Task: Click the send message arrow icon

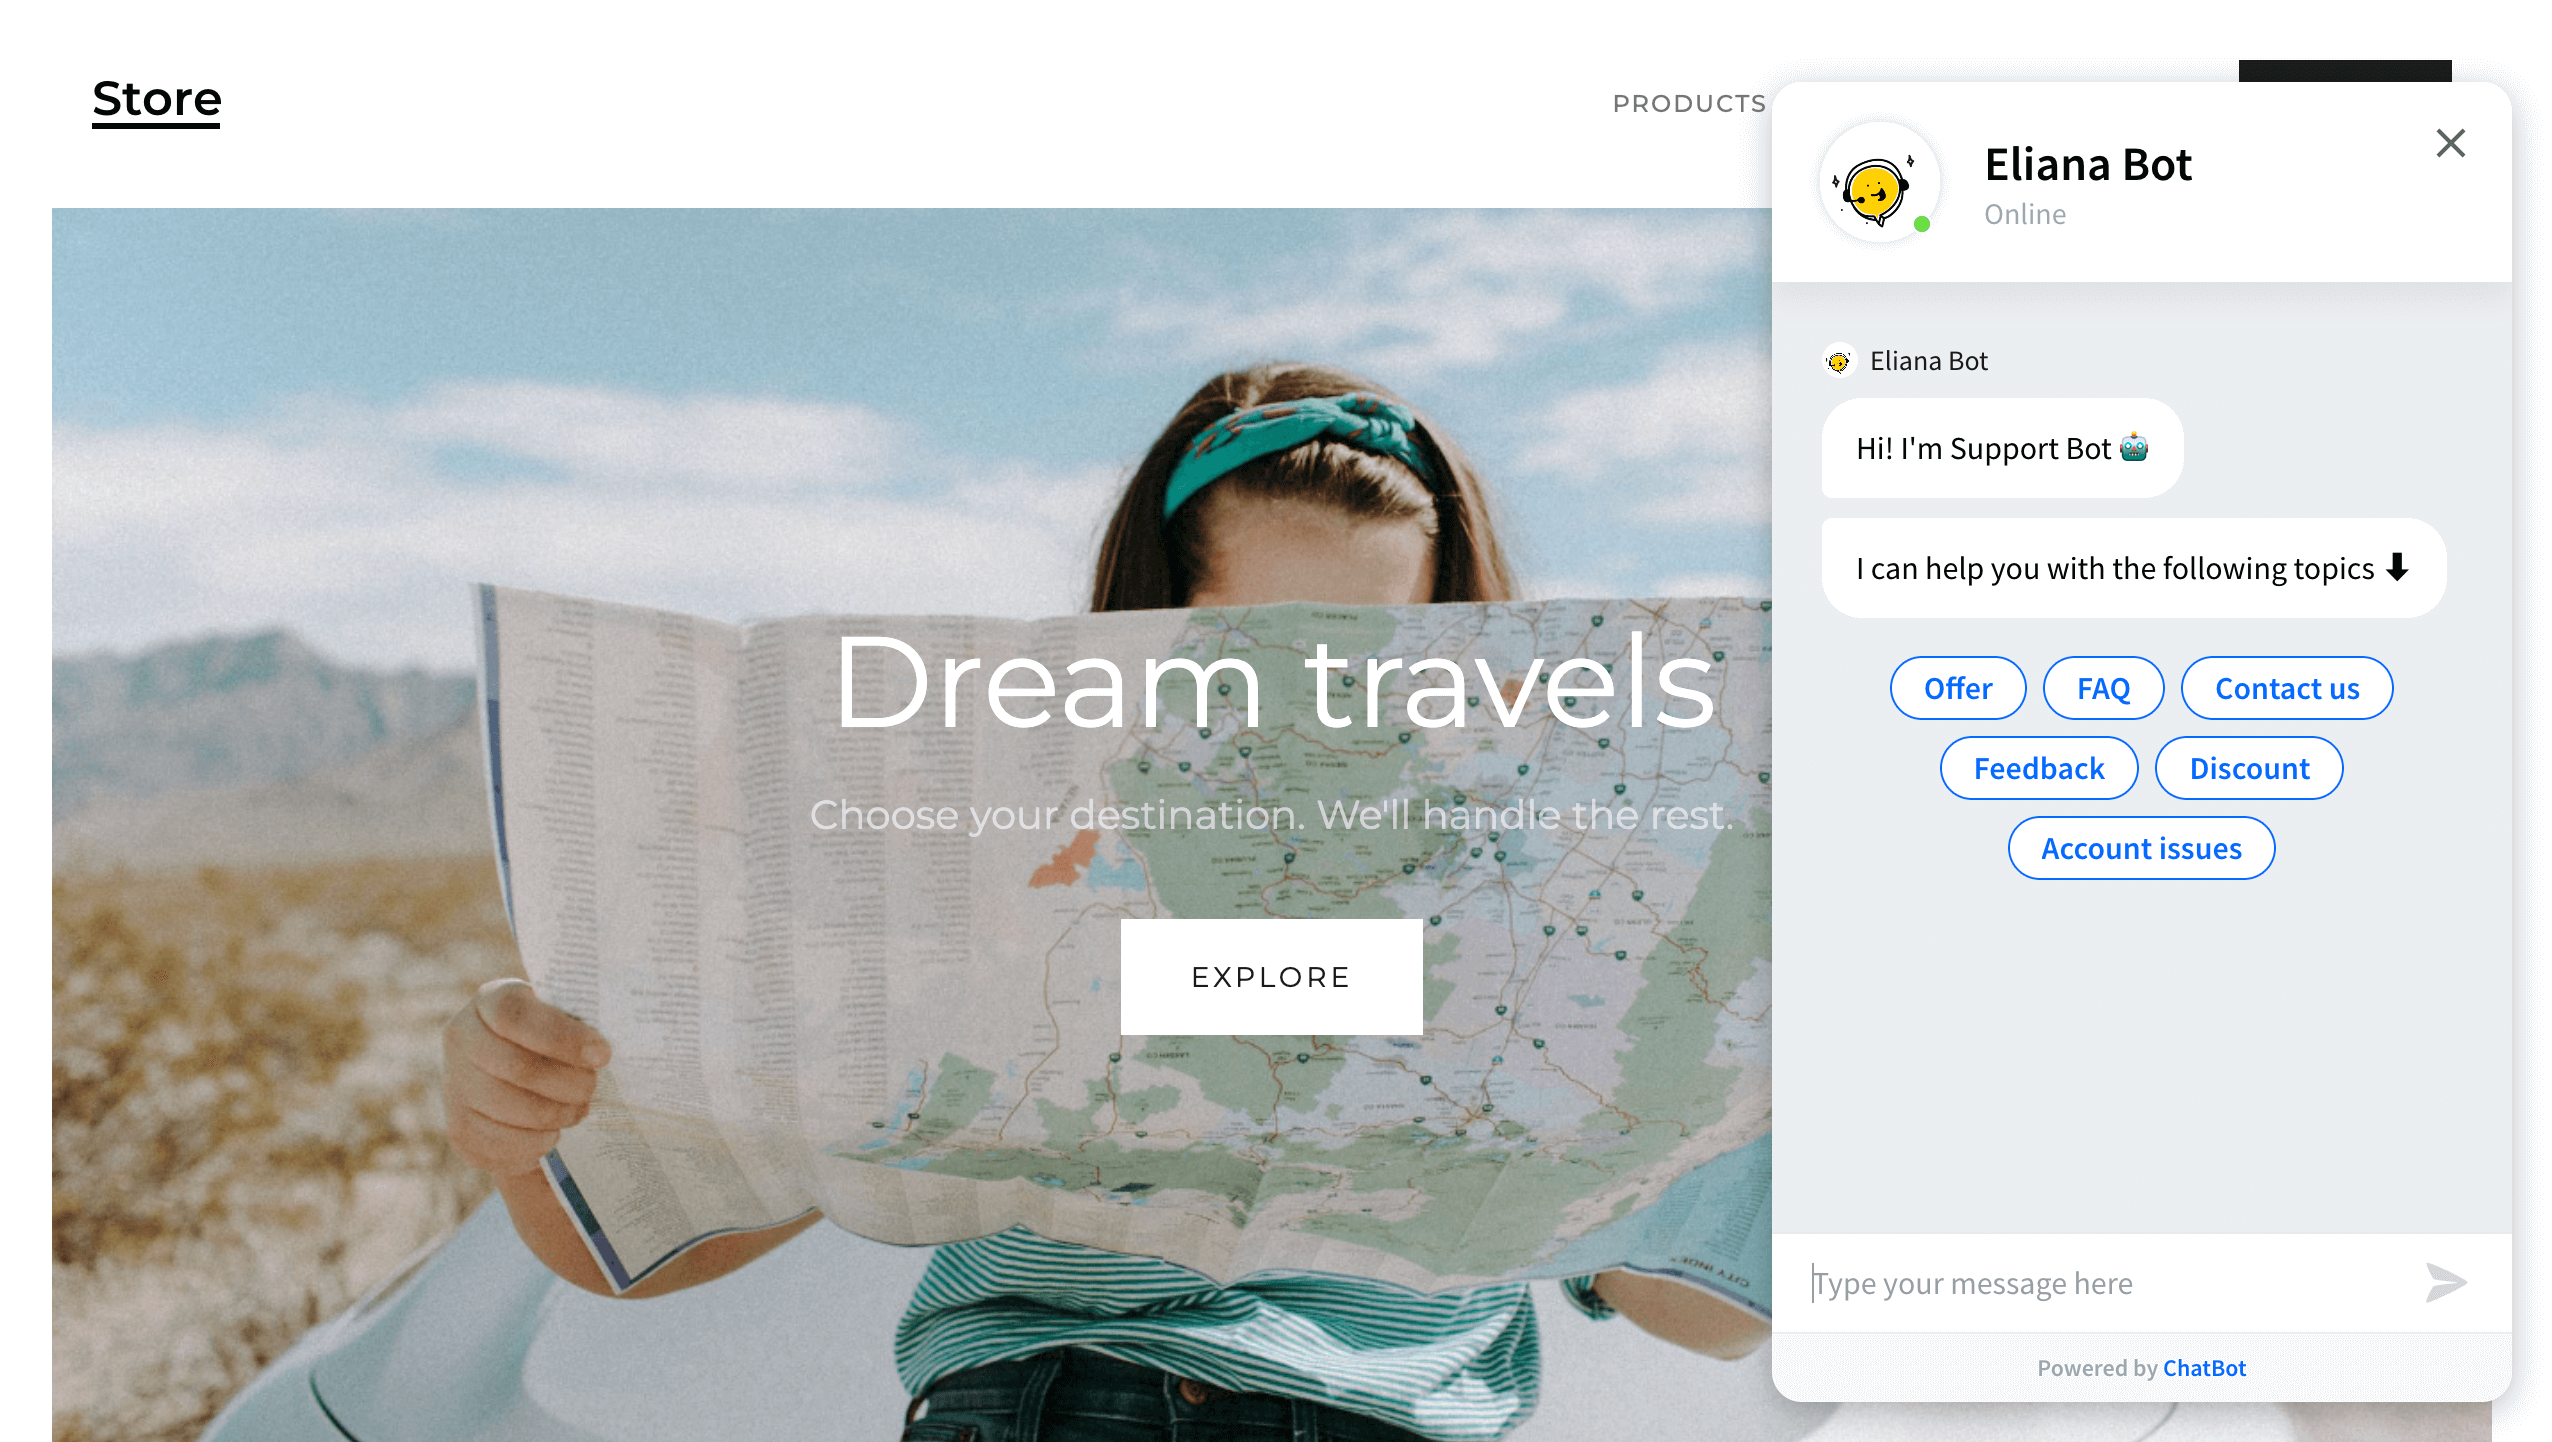Action: (2446, 1282)
